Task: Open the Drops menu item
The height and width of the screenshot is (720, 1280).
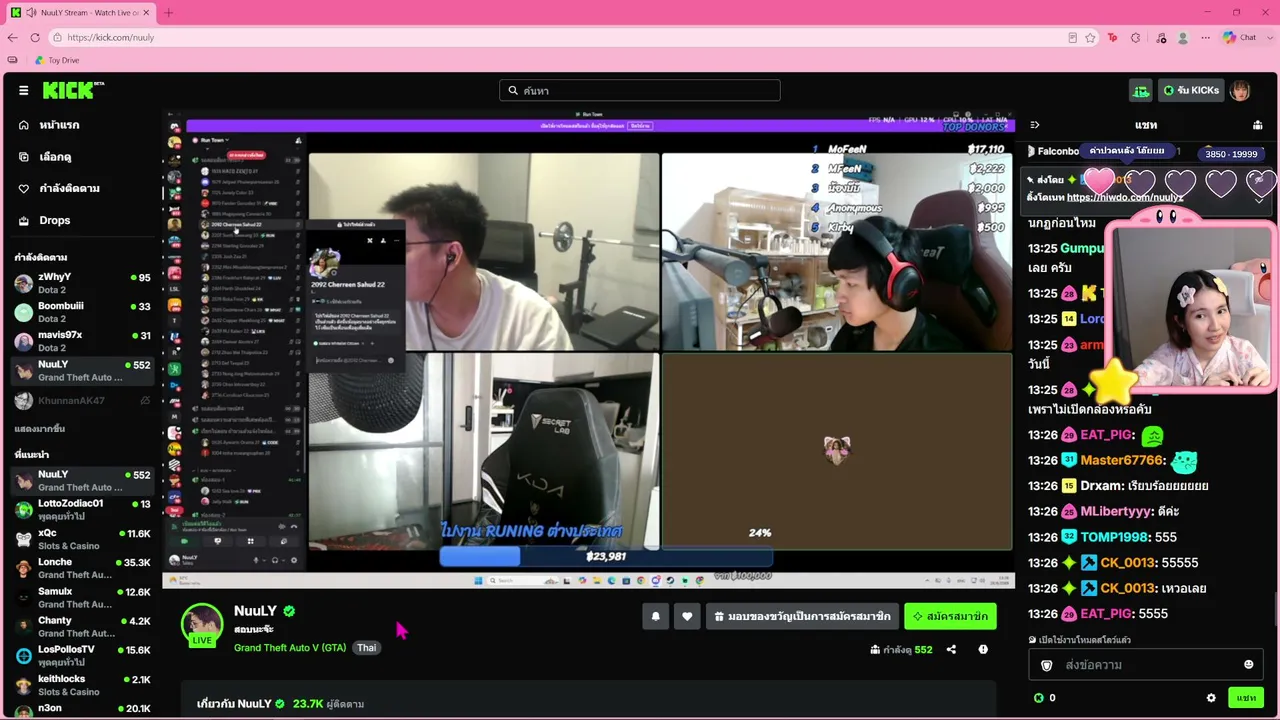Action: (54, 221)
